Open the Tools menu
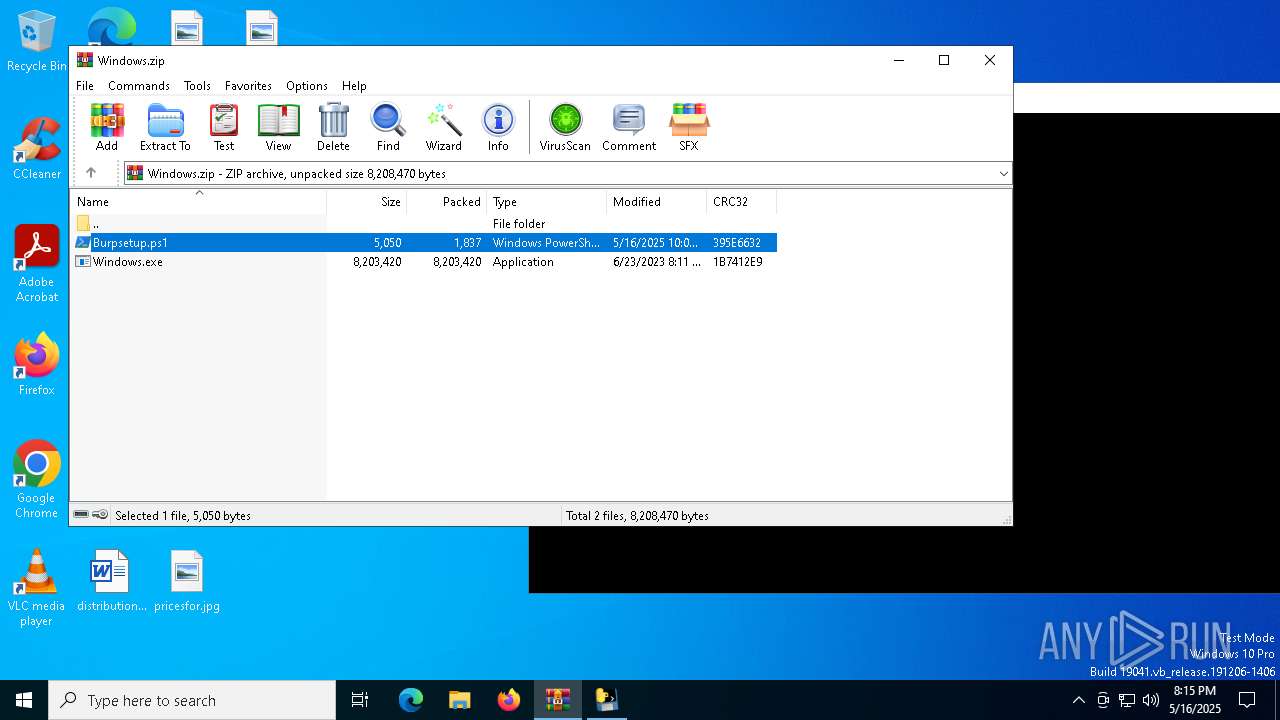This screenshot has height=720, width=1280. (x=197, y=86)
